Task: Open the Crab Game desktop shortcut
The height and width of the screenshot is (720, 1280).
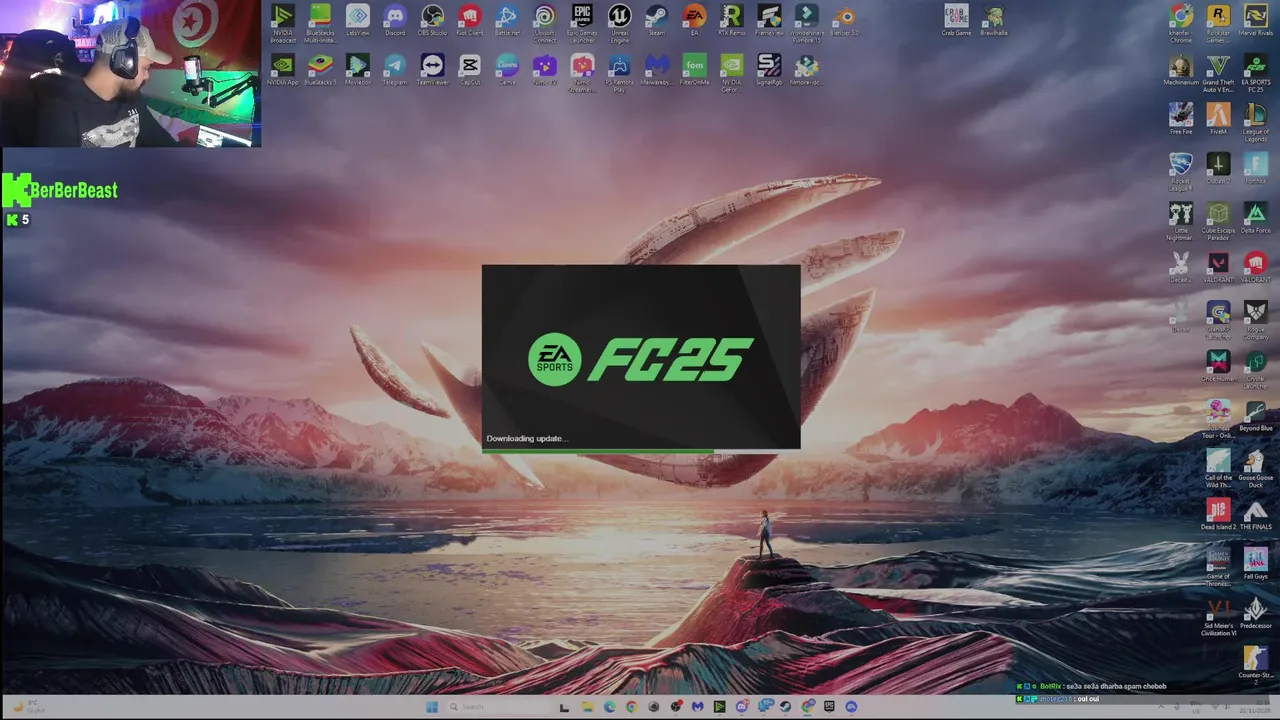Action: click(956, 21)
